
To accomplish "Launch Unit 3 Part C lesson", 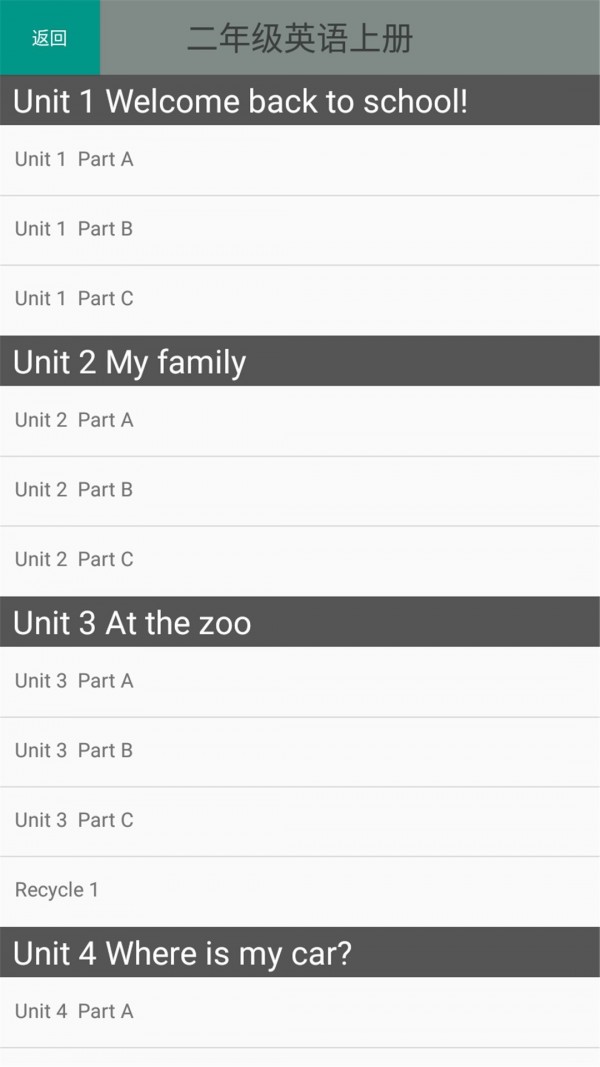I will click(x=74, y=821).
